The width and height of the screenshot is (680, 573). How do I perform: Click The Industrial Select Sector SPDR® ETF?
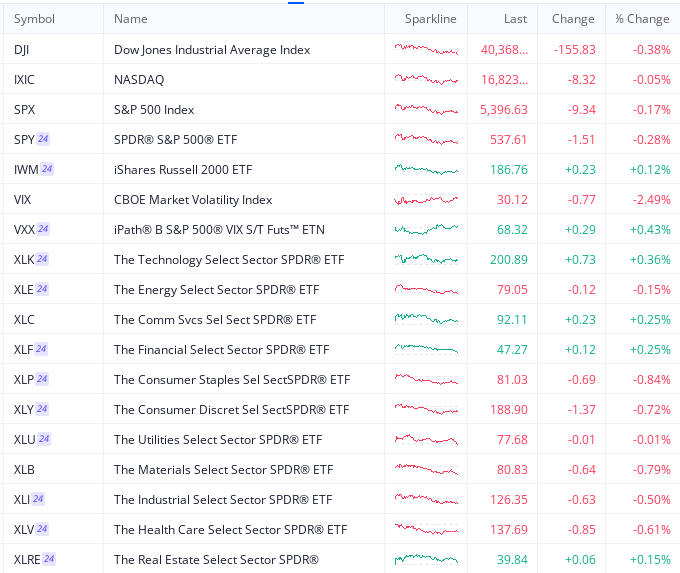tap(223, 499)
